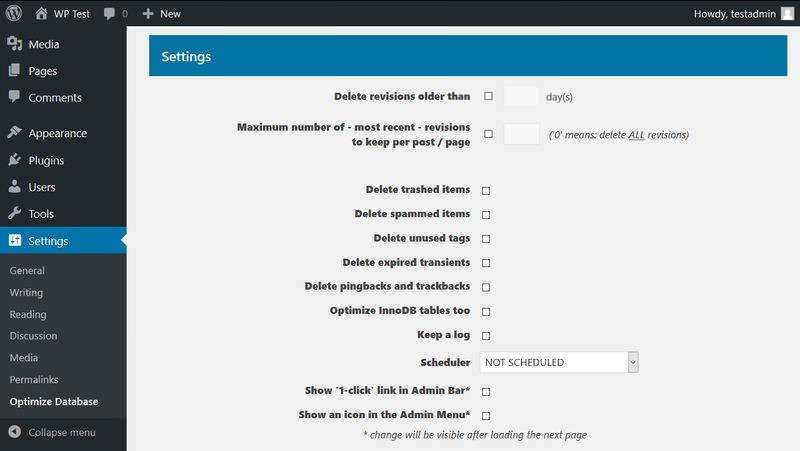Screen dimensions: 800x451
Task: Click the plus icon next to New
Action: (x=148, y=14)
